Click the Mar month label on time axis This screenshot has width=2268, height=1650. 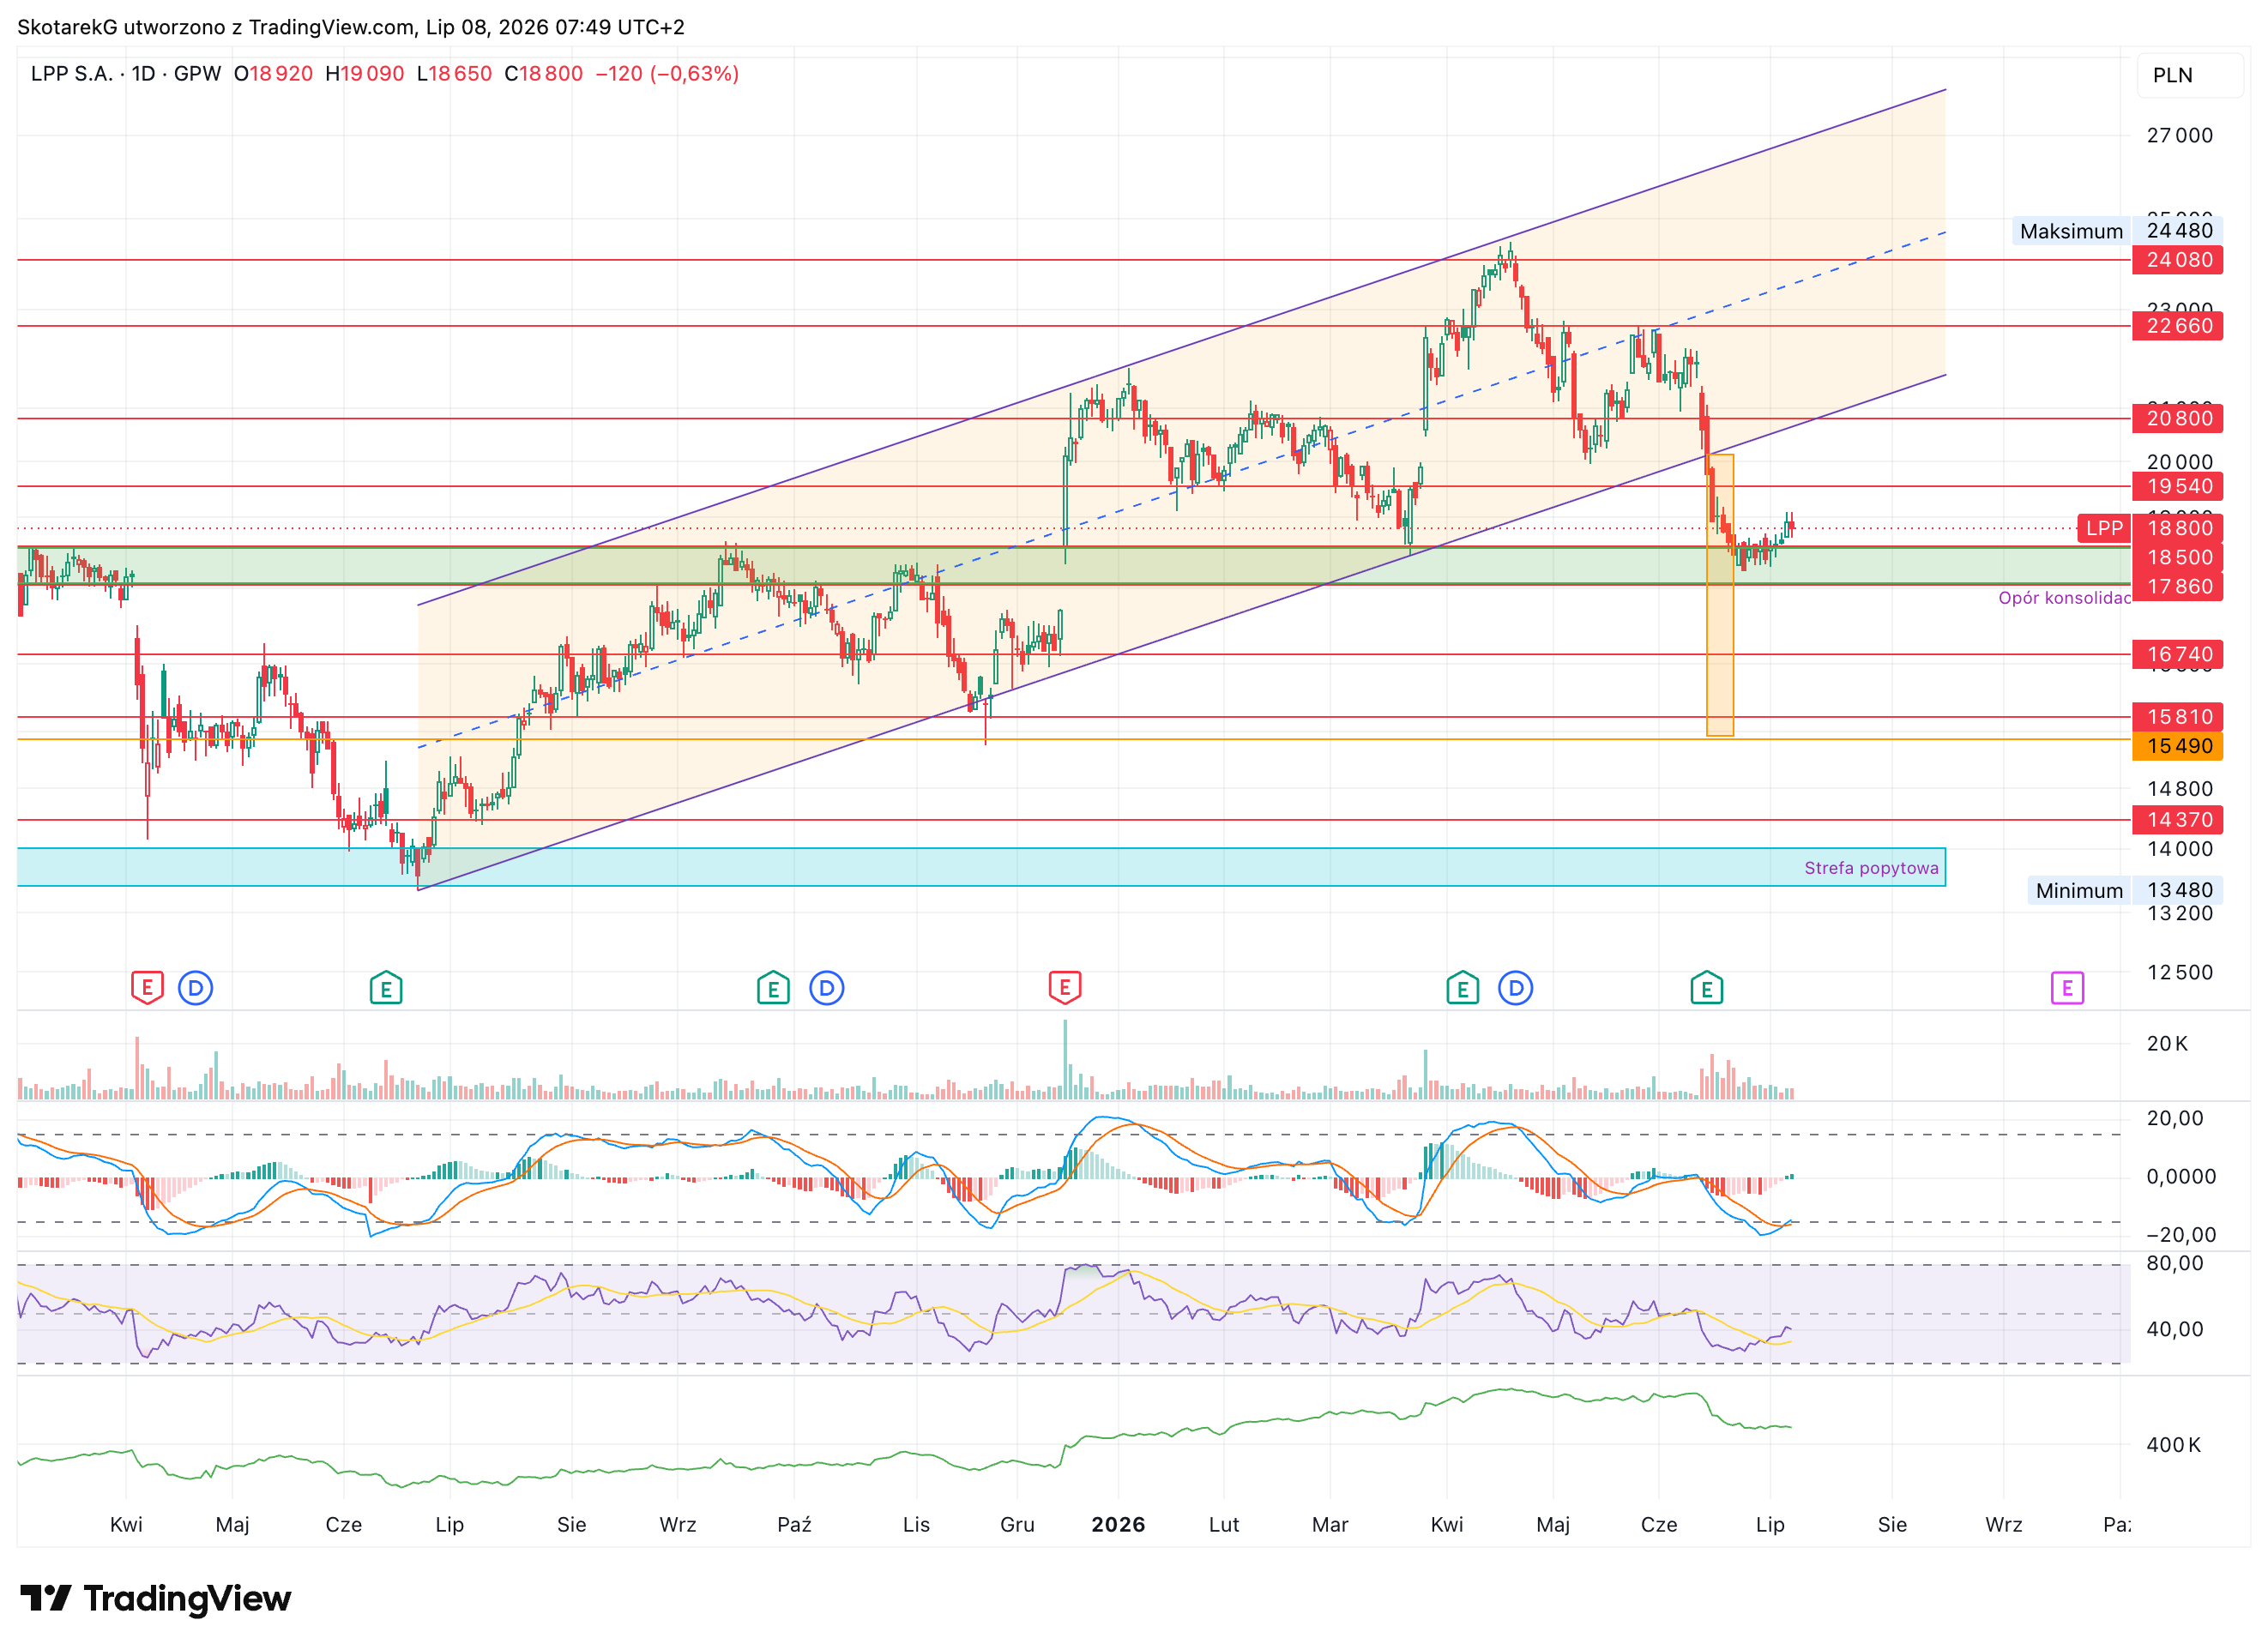tap(1330, 1524)
